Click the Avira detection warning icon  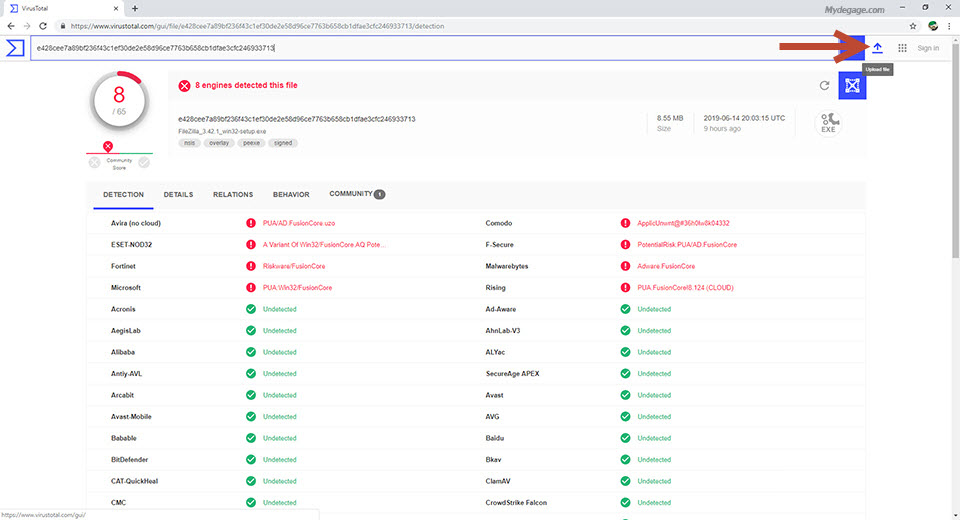(x=251, y=223)
